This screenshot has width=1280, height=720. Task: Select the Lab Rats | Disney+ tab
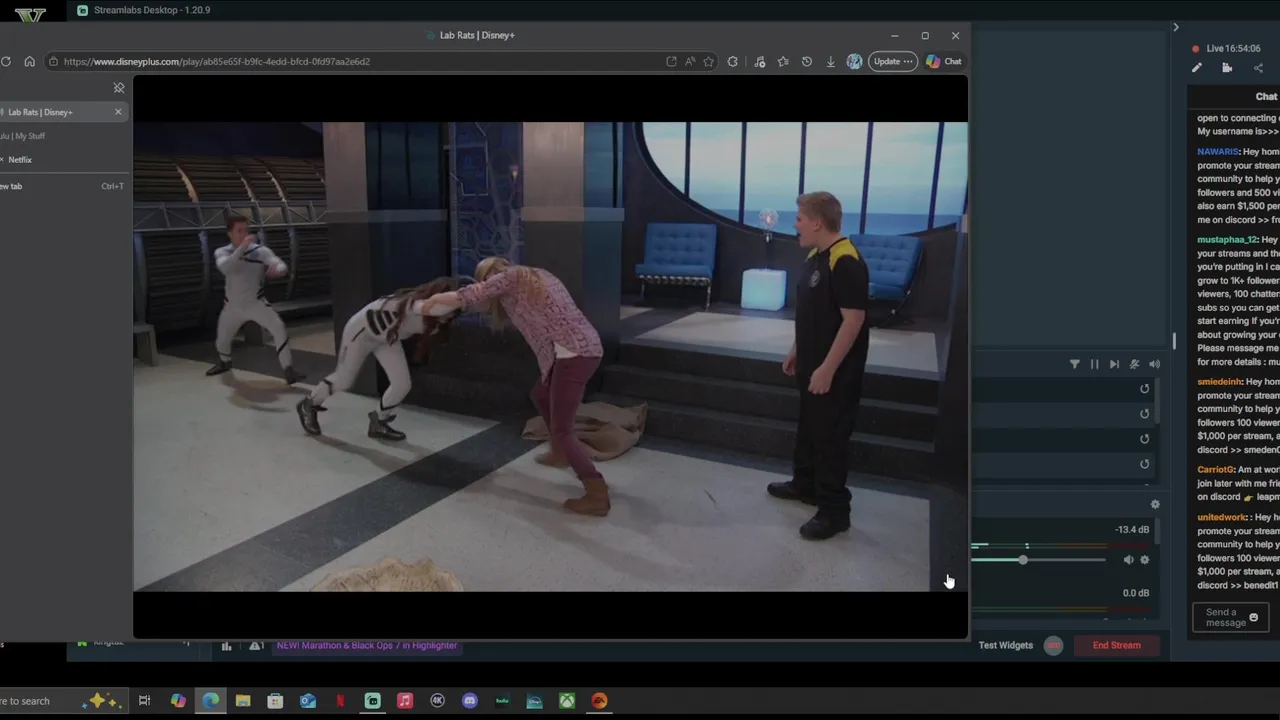click(58, 112)
